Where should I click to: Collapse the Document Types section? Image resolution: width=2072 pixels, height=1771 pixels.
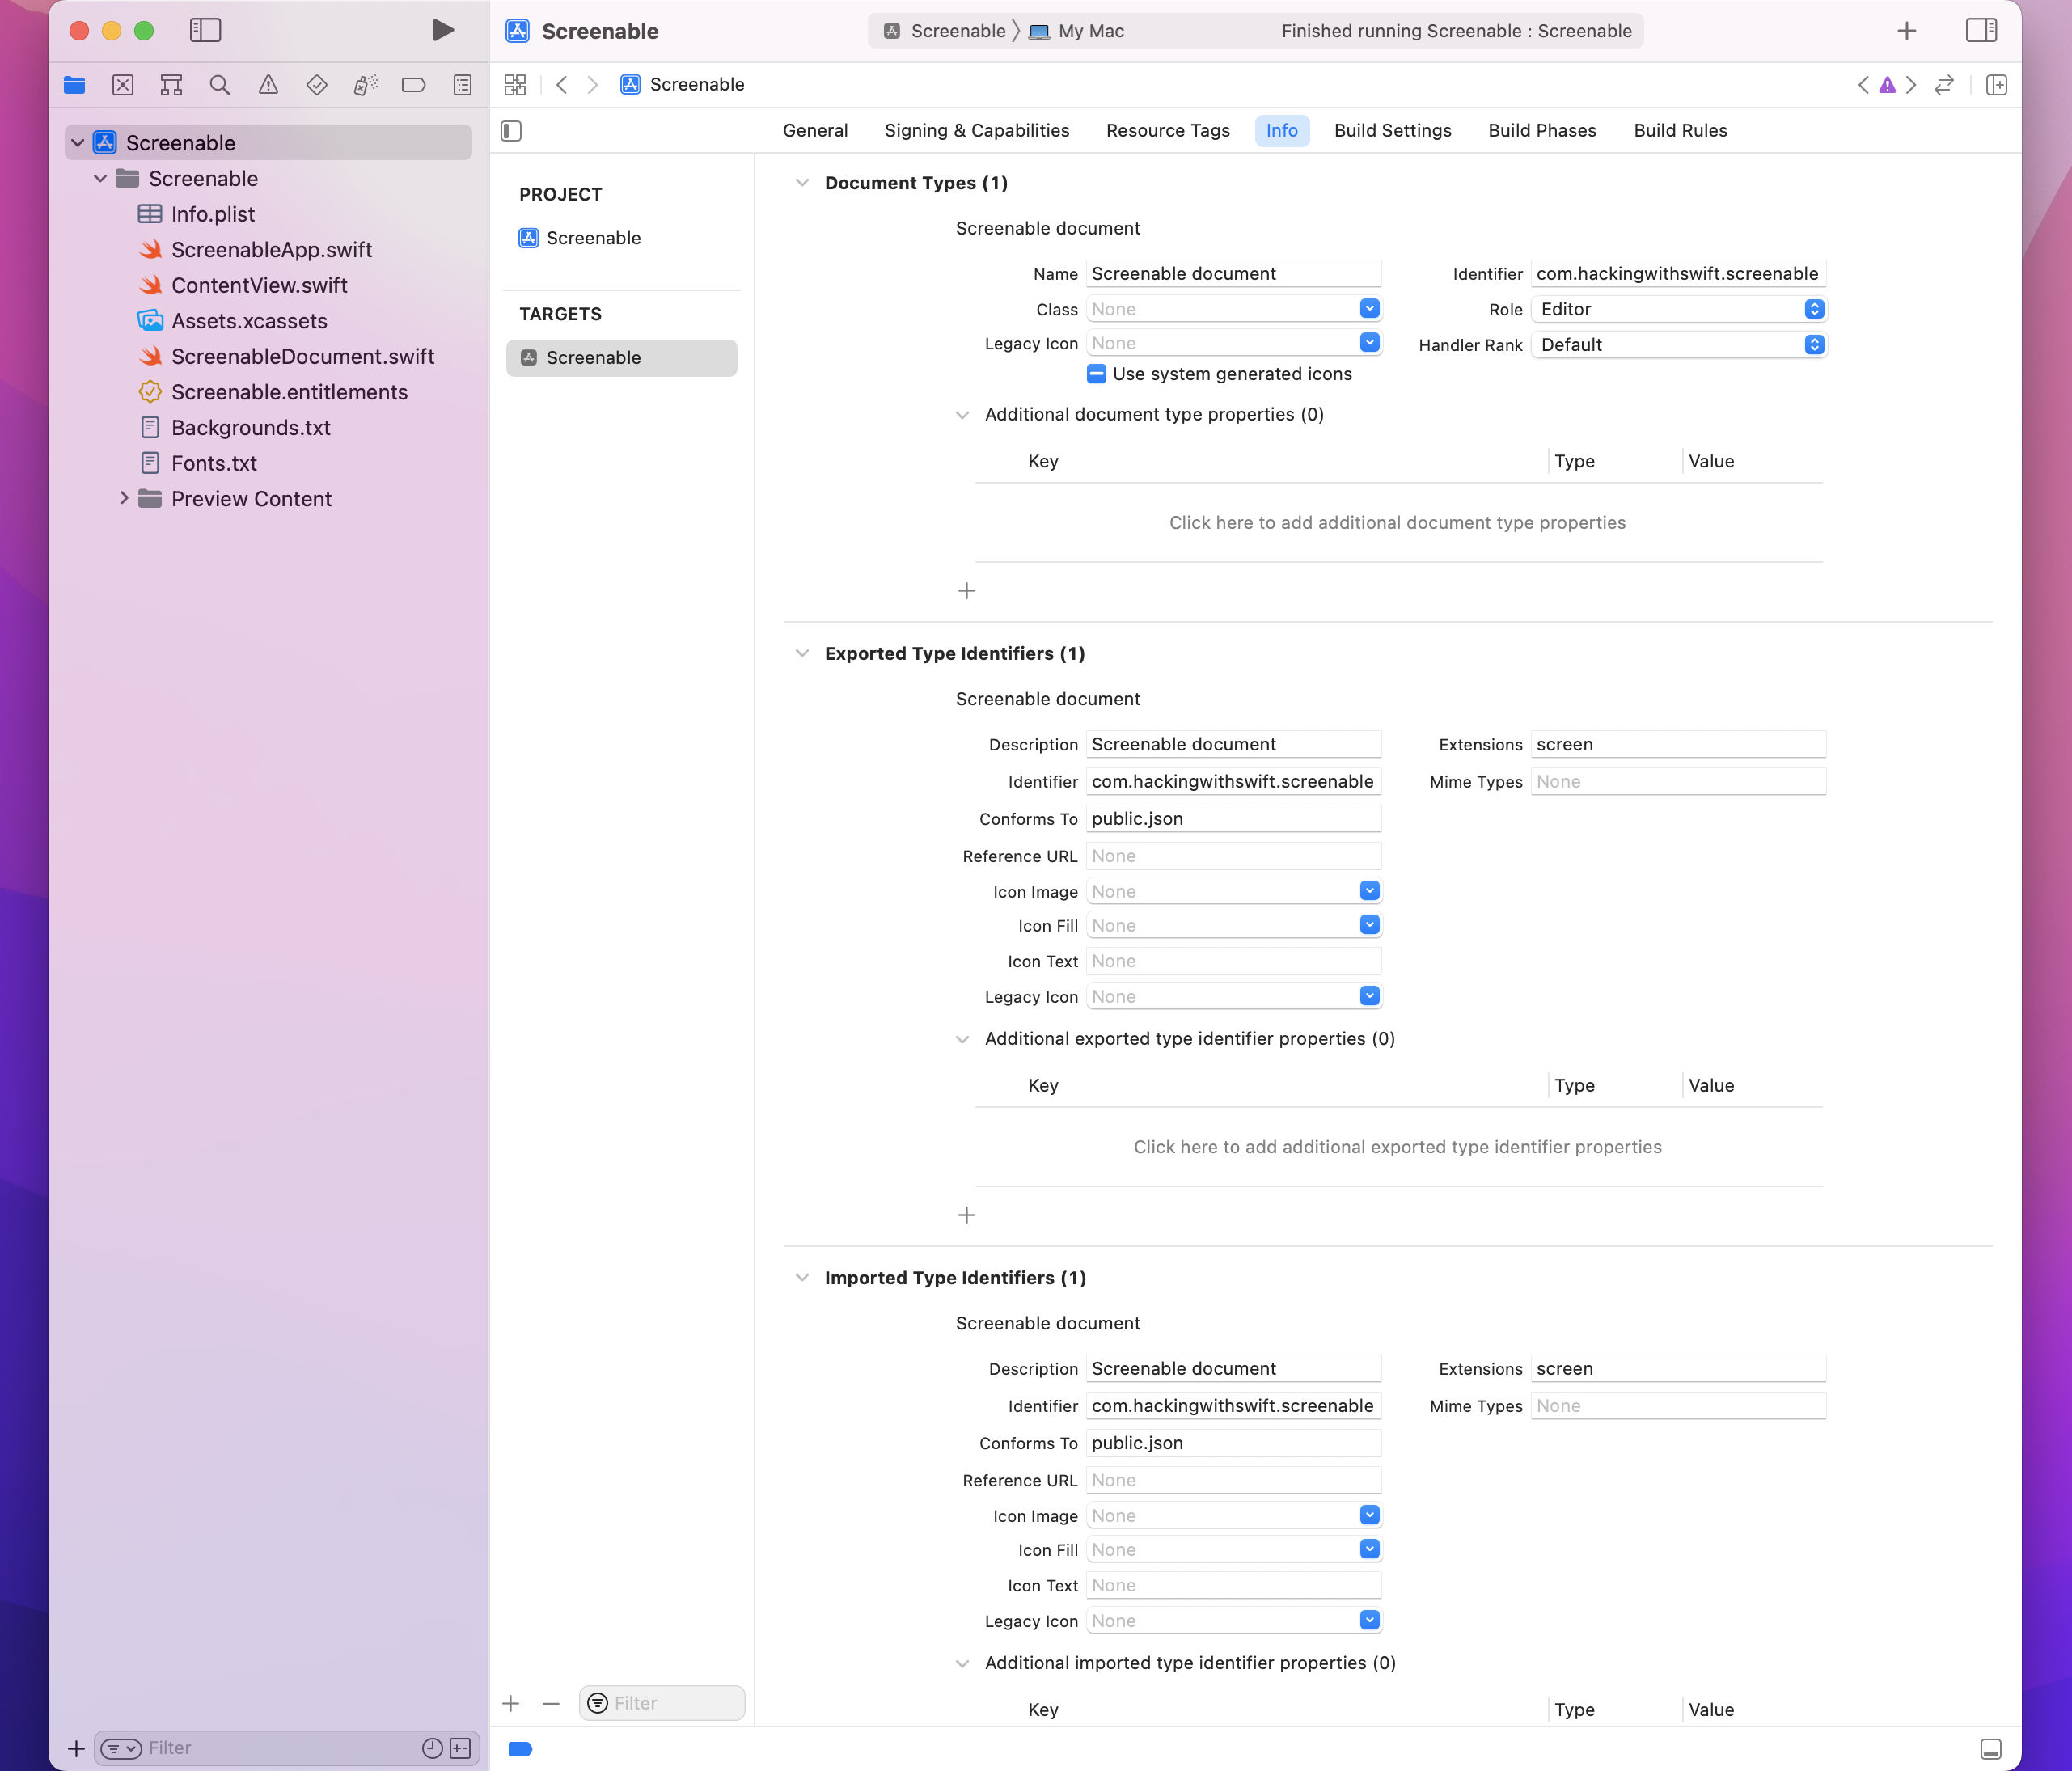coord(801,182)
